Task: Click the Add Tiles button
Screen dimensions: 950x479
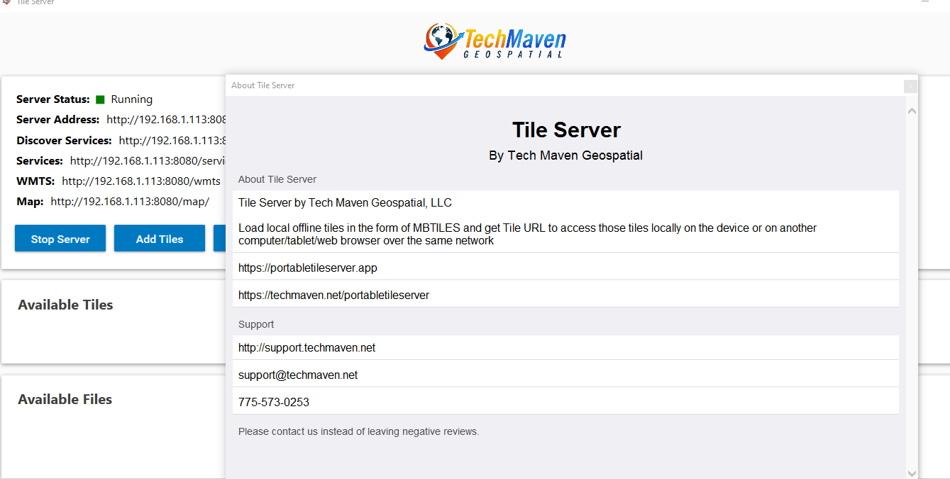Action: 159,239
